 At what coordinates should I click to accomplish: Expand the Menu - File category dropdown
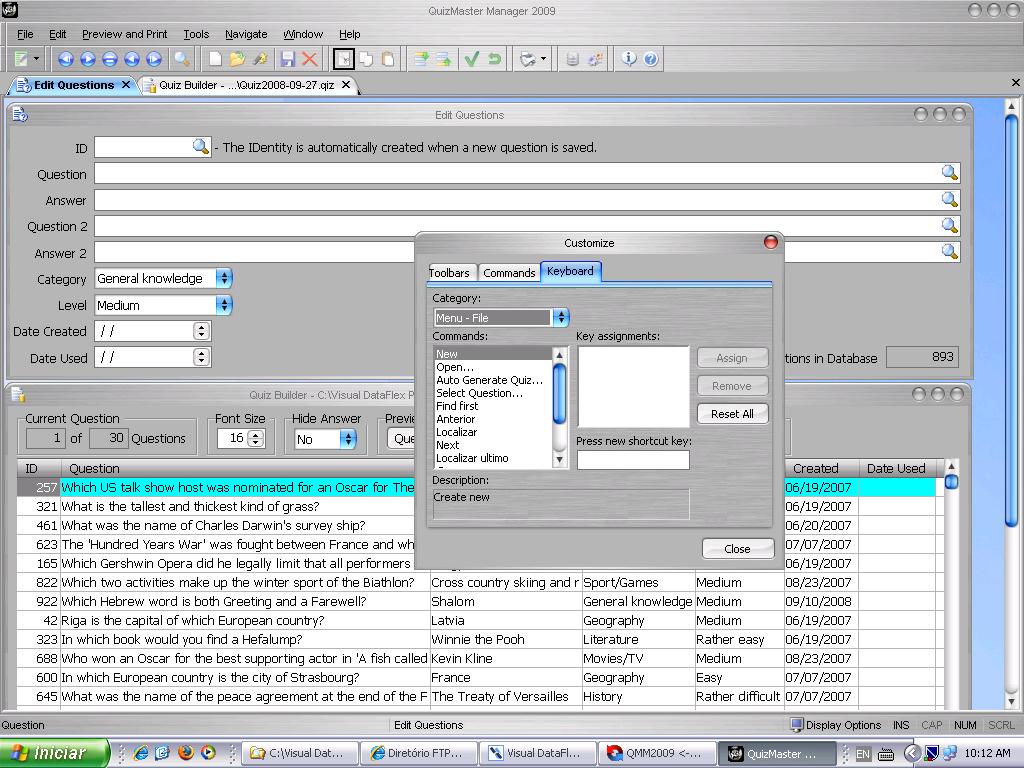pos(561,318)
